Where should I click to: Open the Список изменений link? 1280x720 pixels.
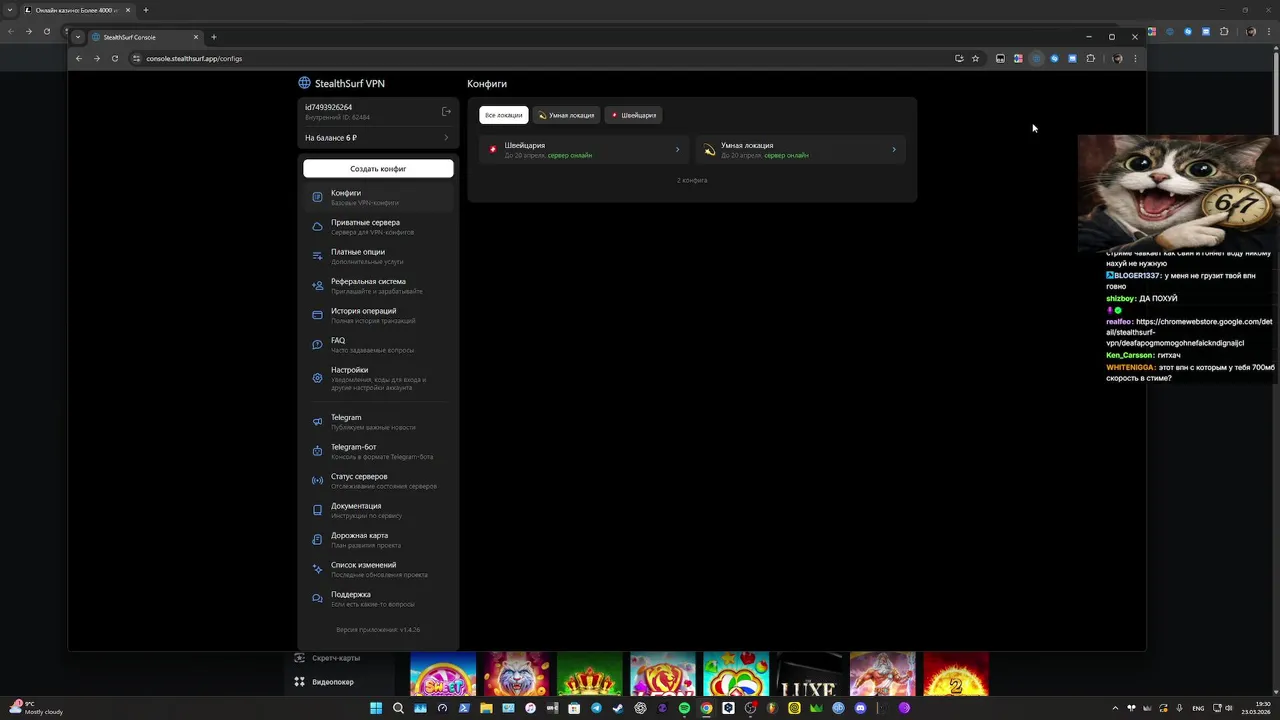[x=378, y=569]
